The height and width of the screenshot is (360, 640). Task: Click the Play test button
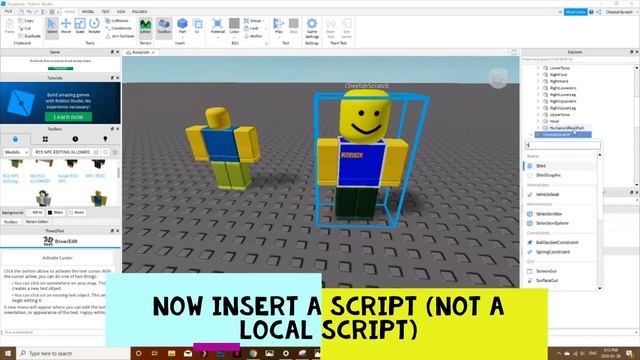click(278, 27)
